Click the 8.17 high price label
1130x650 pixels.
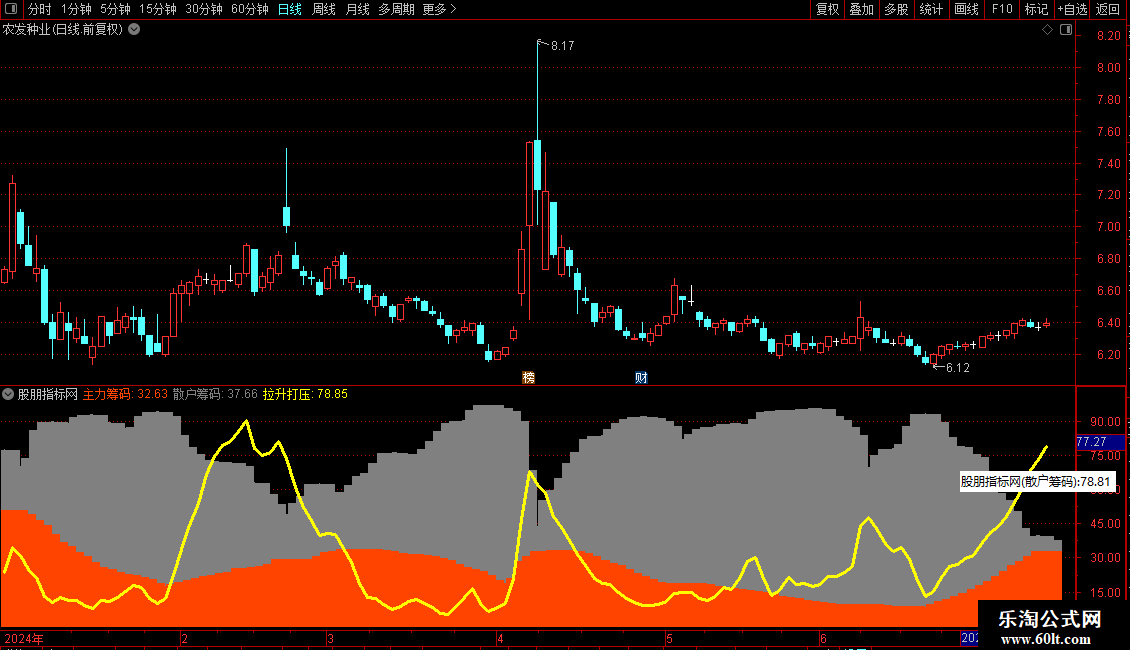(562, 45)
